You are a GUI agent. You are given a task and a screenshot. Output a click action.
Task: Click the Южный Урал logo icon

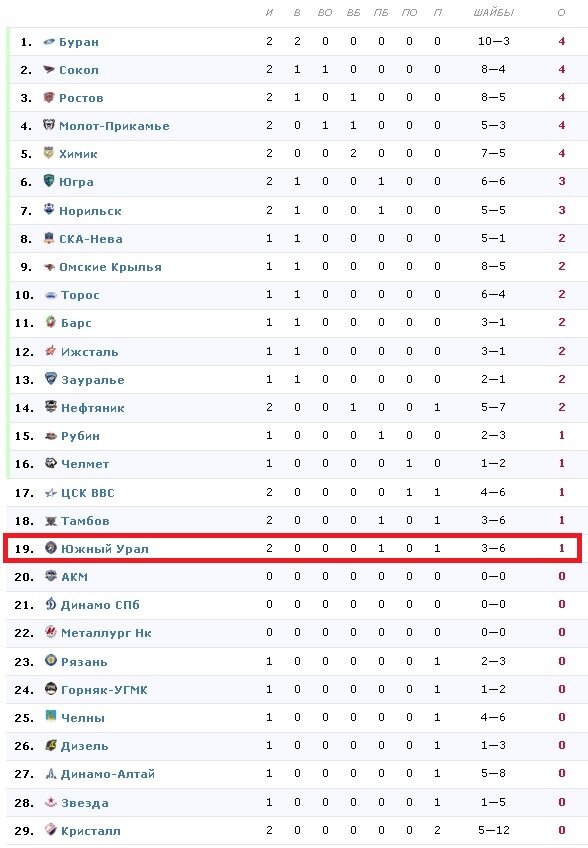pyautogui.click(x=51, y=547)
